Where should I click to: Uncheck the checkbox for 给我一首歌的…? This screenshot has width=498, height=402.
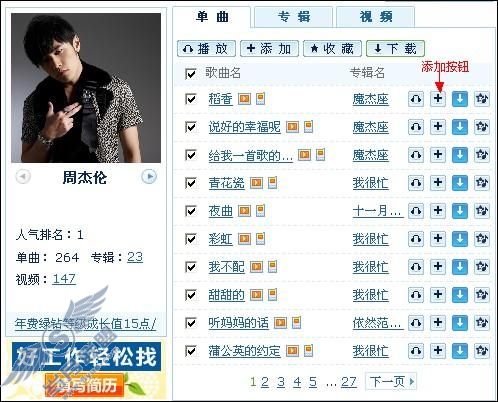[x=191, y=155]
